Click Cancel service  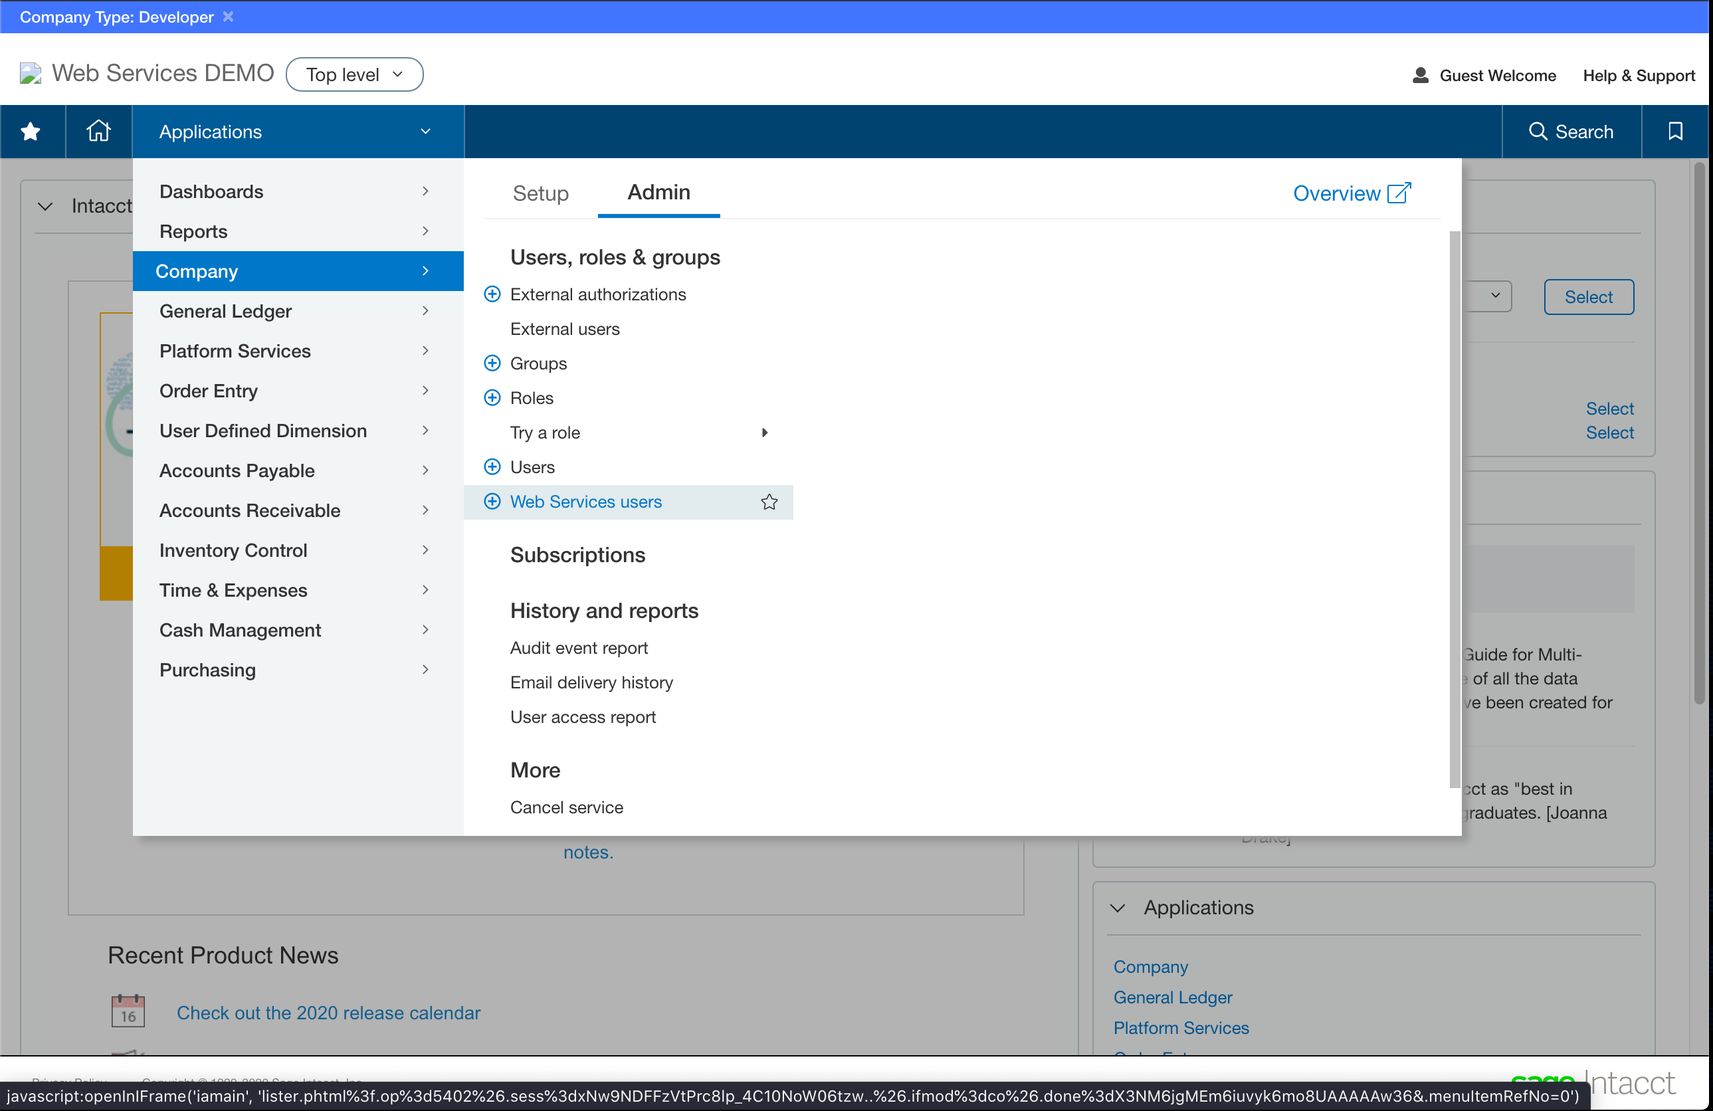[566, 807]
